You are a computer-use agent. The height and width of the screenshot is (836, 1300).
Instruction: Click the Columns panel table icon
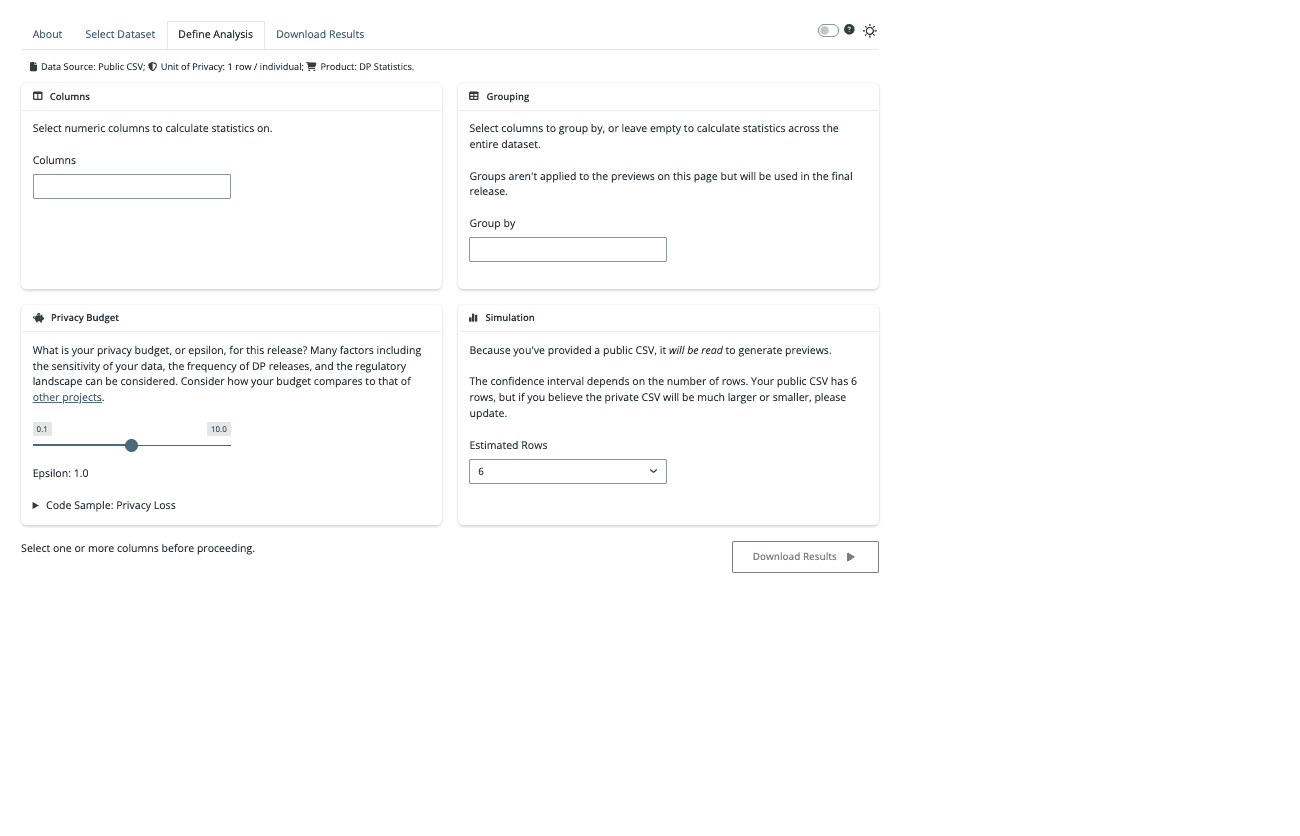pyautogui.click(x=38, y=96)
